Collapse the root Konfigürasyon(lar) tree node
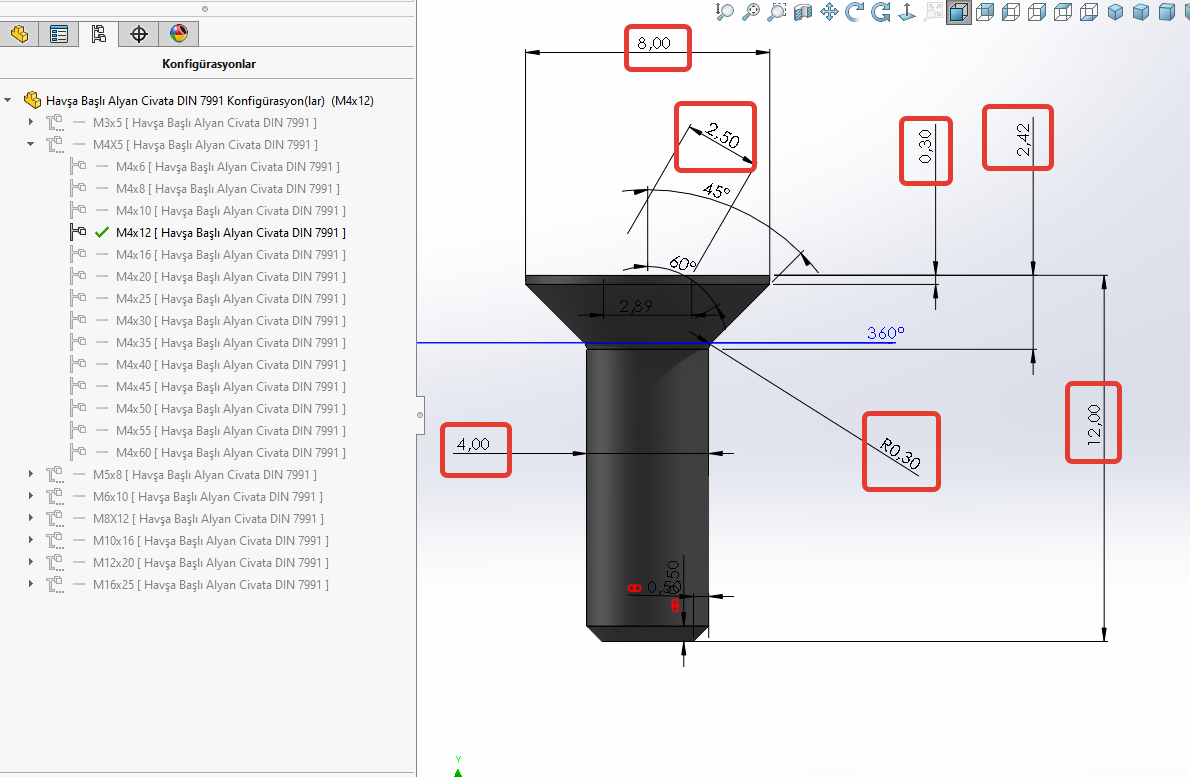 click(x=9, y=101)
